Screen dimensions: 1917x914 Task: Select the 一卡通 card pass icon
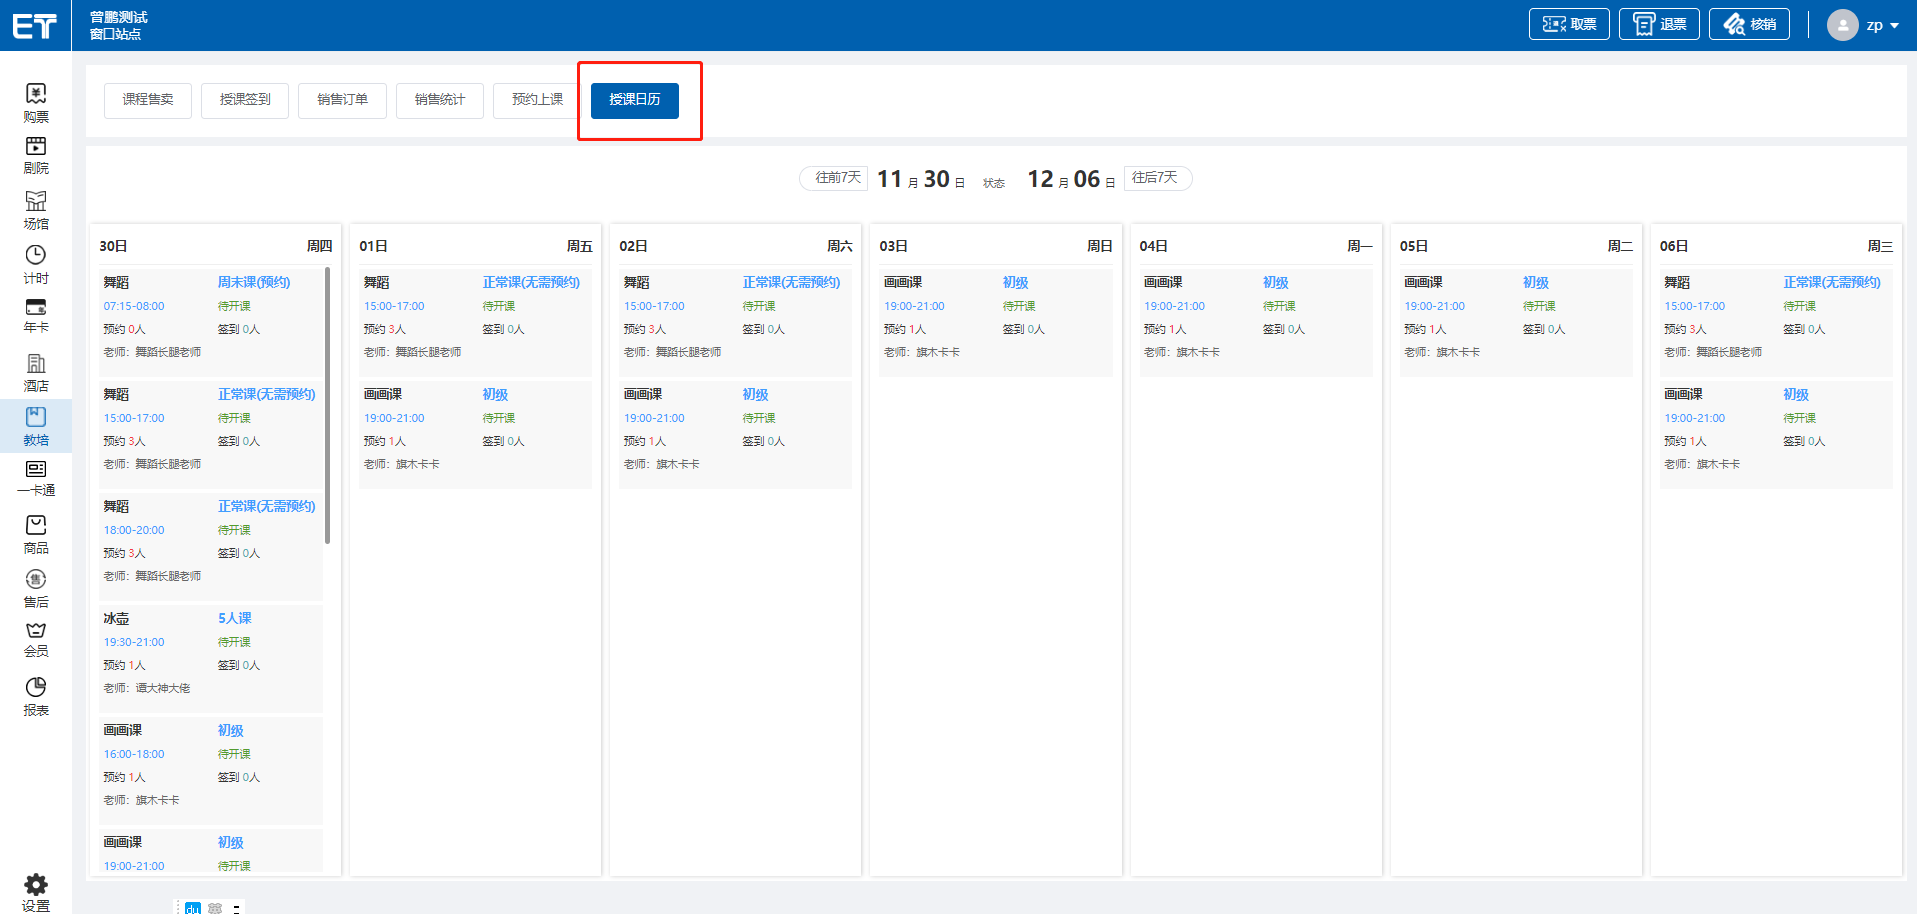click(x=36, y=471)
